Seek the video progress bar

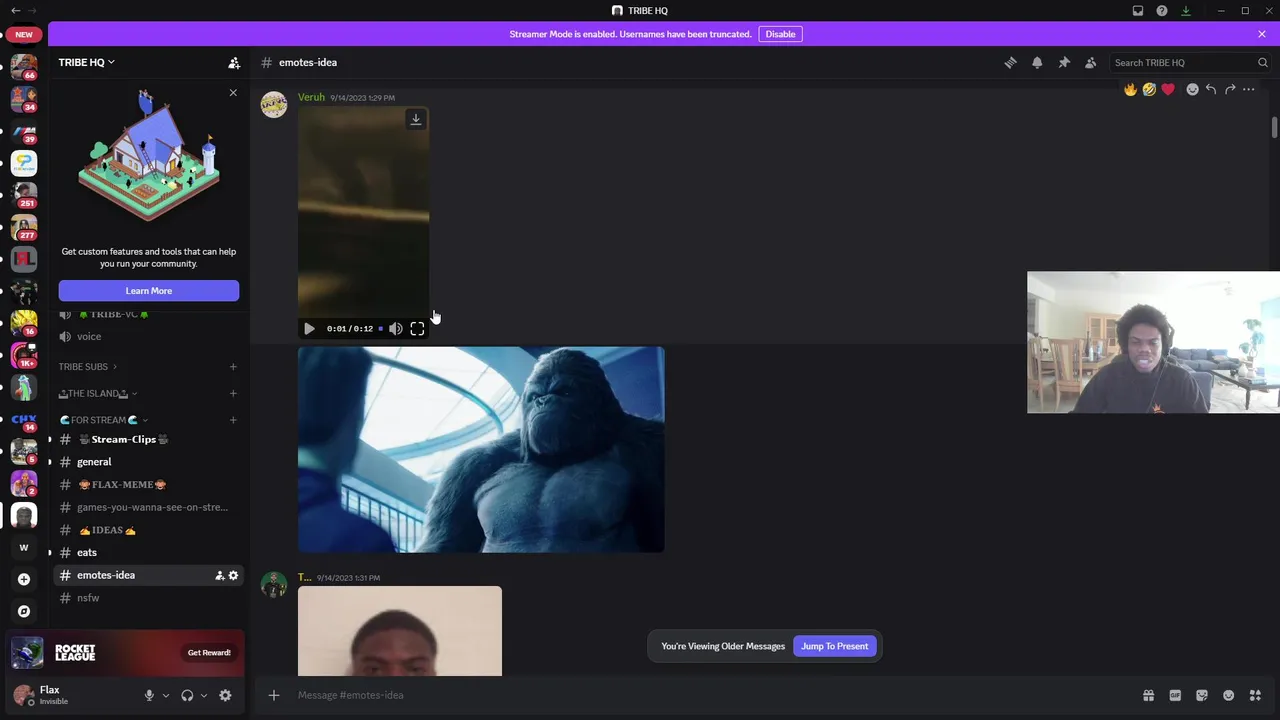click(380, 328)
